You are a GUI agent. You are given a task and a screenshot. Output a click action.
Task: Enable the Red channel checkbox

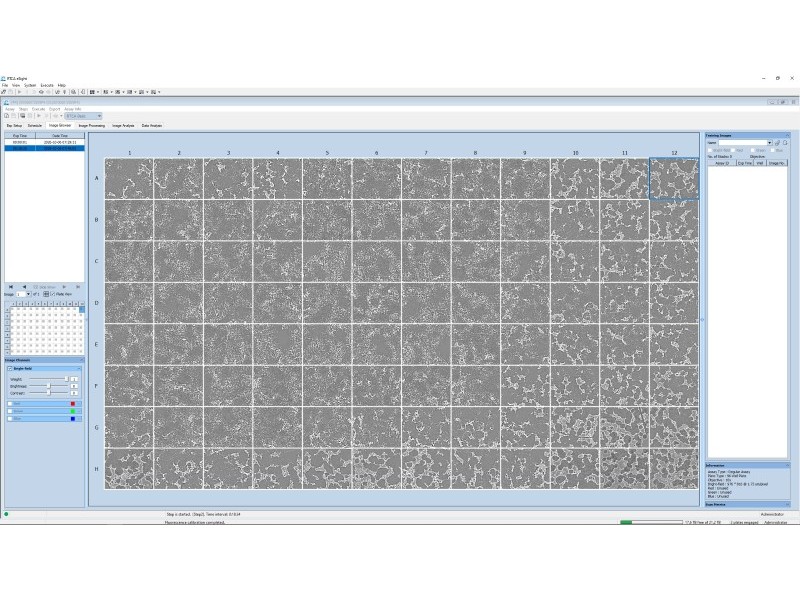10,404
